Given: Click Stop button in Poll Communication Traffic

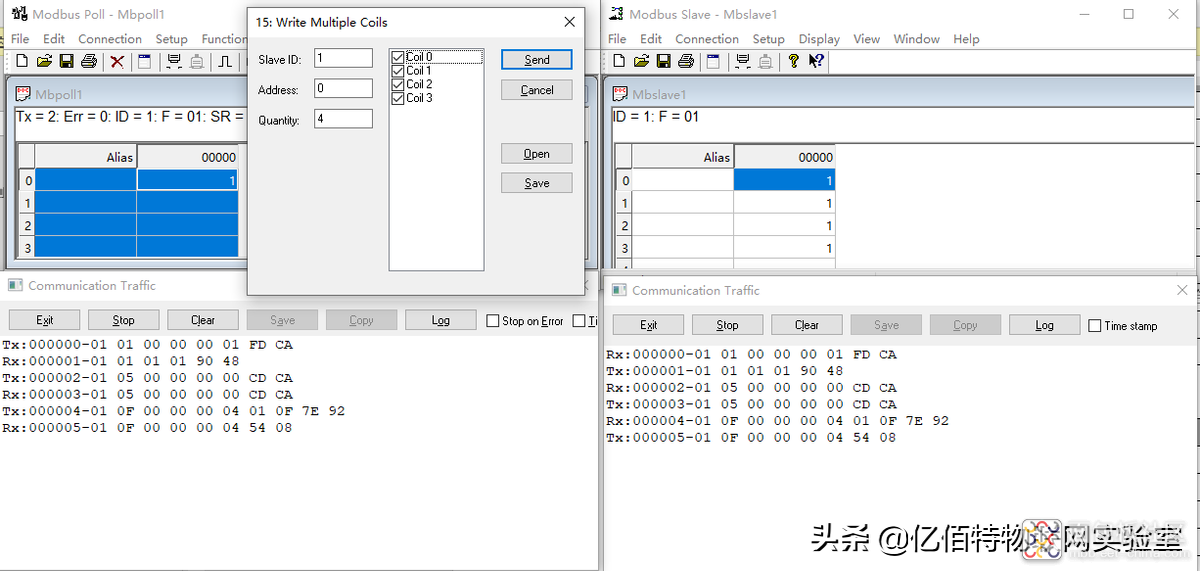Looking at the screenshot, I should (123, 320).
